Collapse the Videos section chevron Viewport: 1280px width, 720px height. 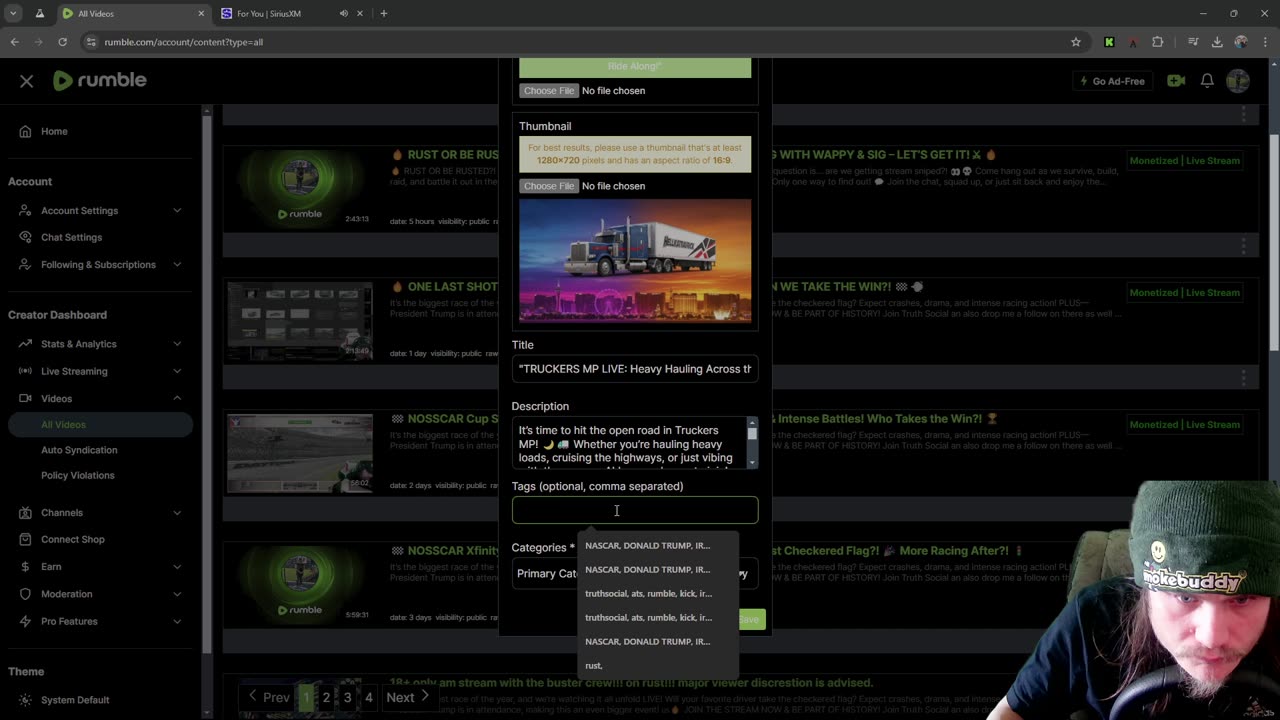tap(177, 398)
